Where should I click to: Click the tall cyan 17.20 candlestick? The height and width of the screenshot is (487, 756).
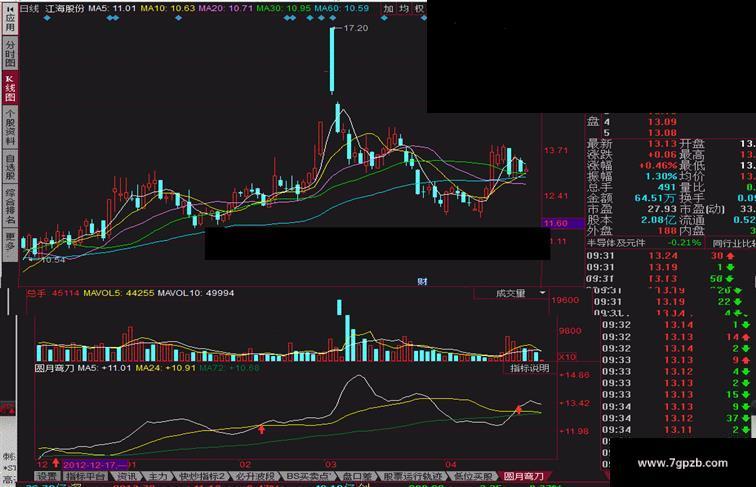pyautogui.click(x=332, y=60)
